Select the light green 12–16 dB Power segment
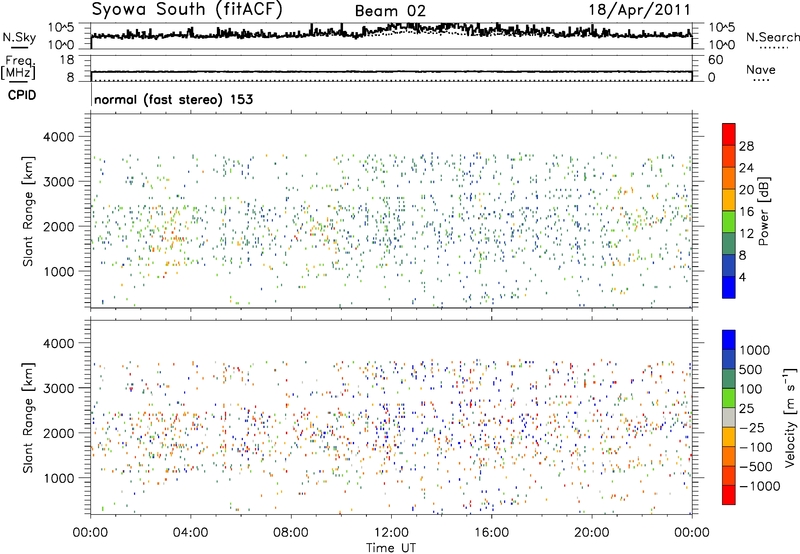800x554 pixels. pos(729,221)
